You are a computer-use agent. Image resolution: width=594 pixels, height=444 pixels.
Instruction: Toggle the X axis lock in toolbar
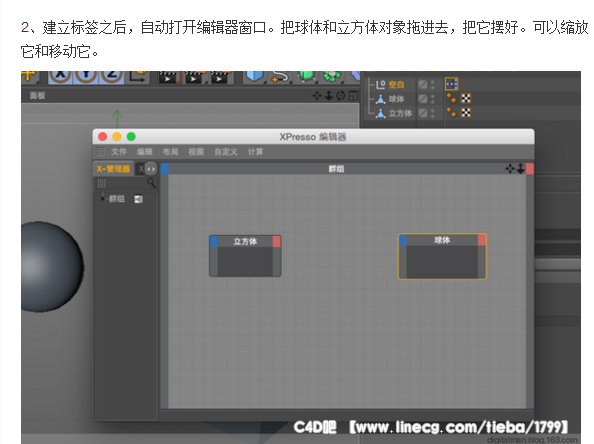61,76
